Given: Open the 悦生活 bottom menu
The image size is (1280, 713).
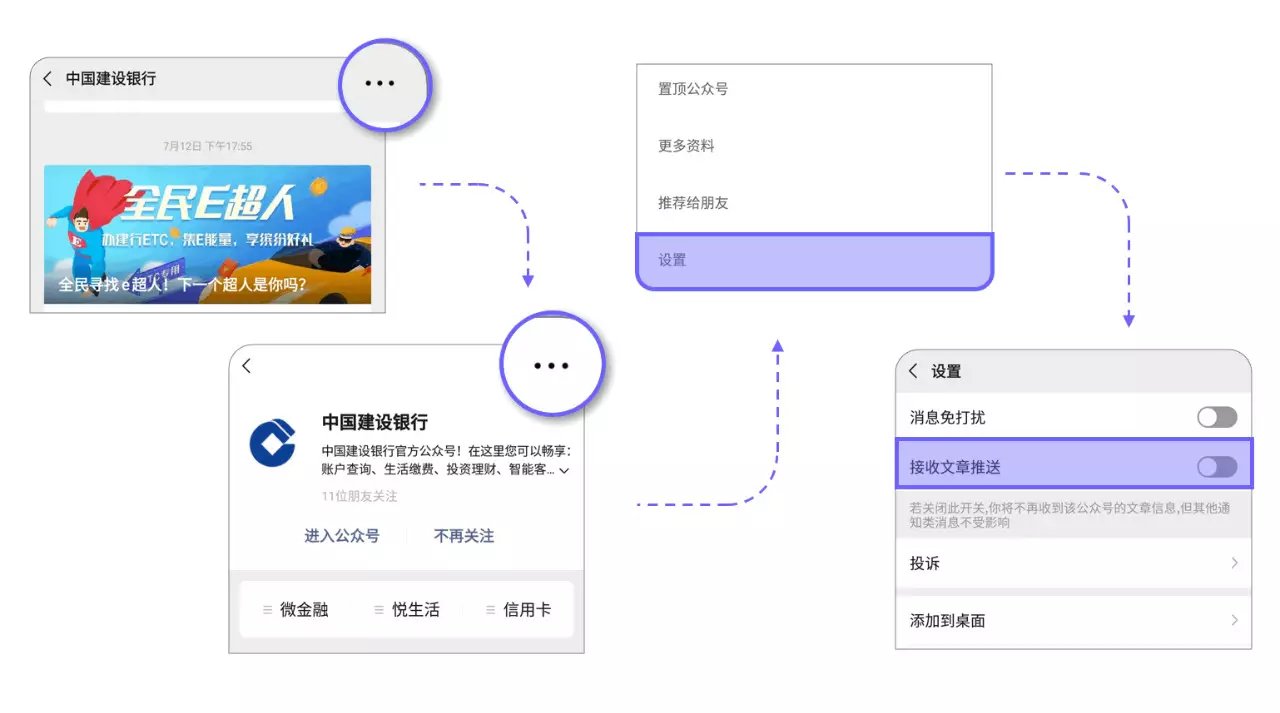Looking at the screenshot, I should click(x=406, y=609).
